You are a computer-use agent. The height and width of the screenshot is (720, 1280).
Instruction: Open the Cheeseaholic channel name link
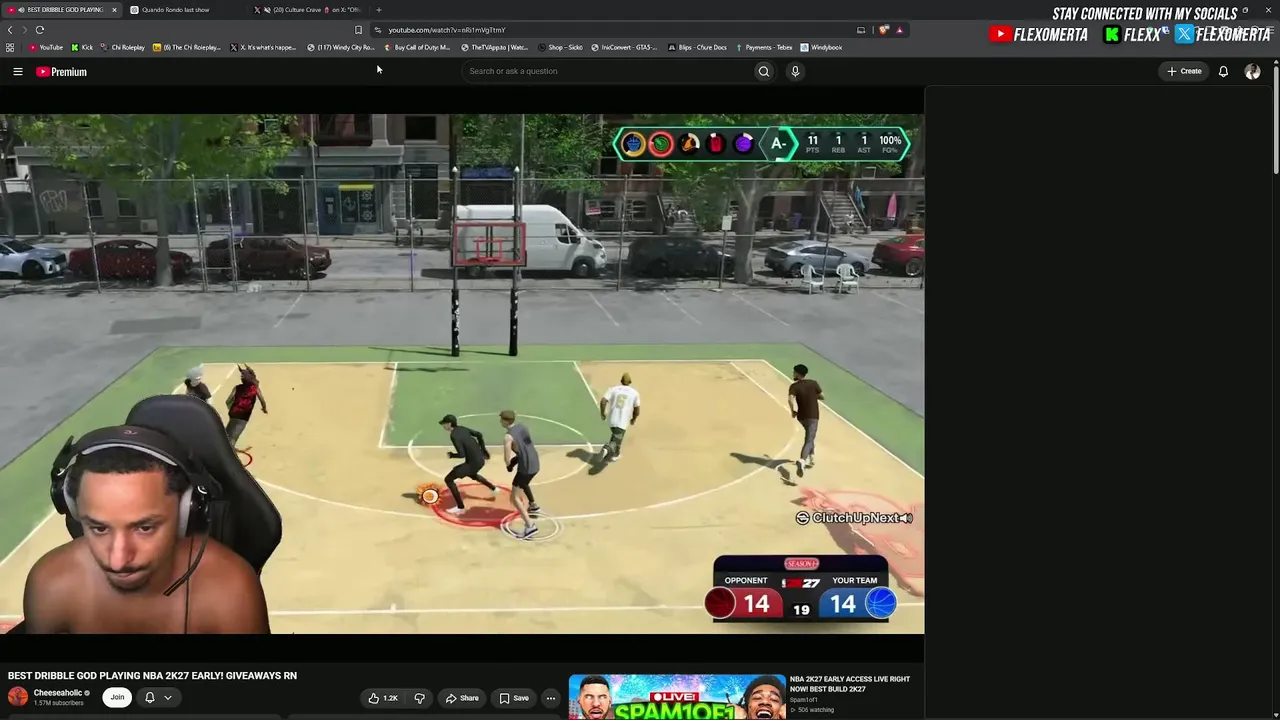pyautogui.click(x=58, y=693)
